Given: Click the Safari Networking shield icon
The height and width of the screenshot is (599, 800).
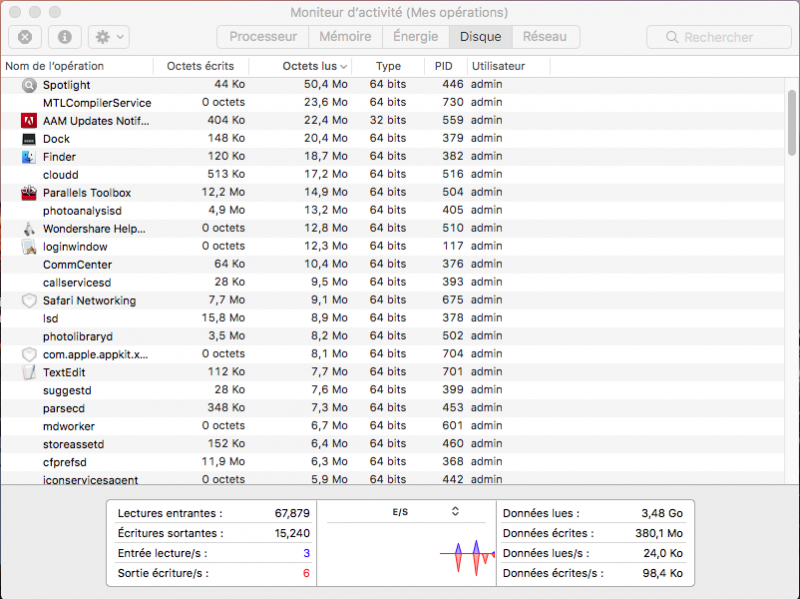Looking at the screenshot, I should (x=29, y=301).
